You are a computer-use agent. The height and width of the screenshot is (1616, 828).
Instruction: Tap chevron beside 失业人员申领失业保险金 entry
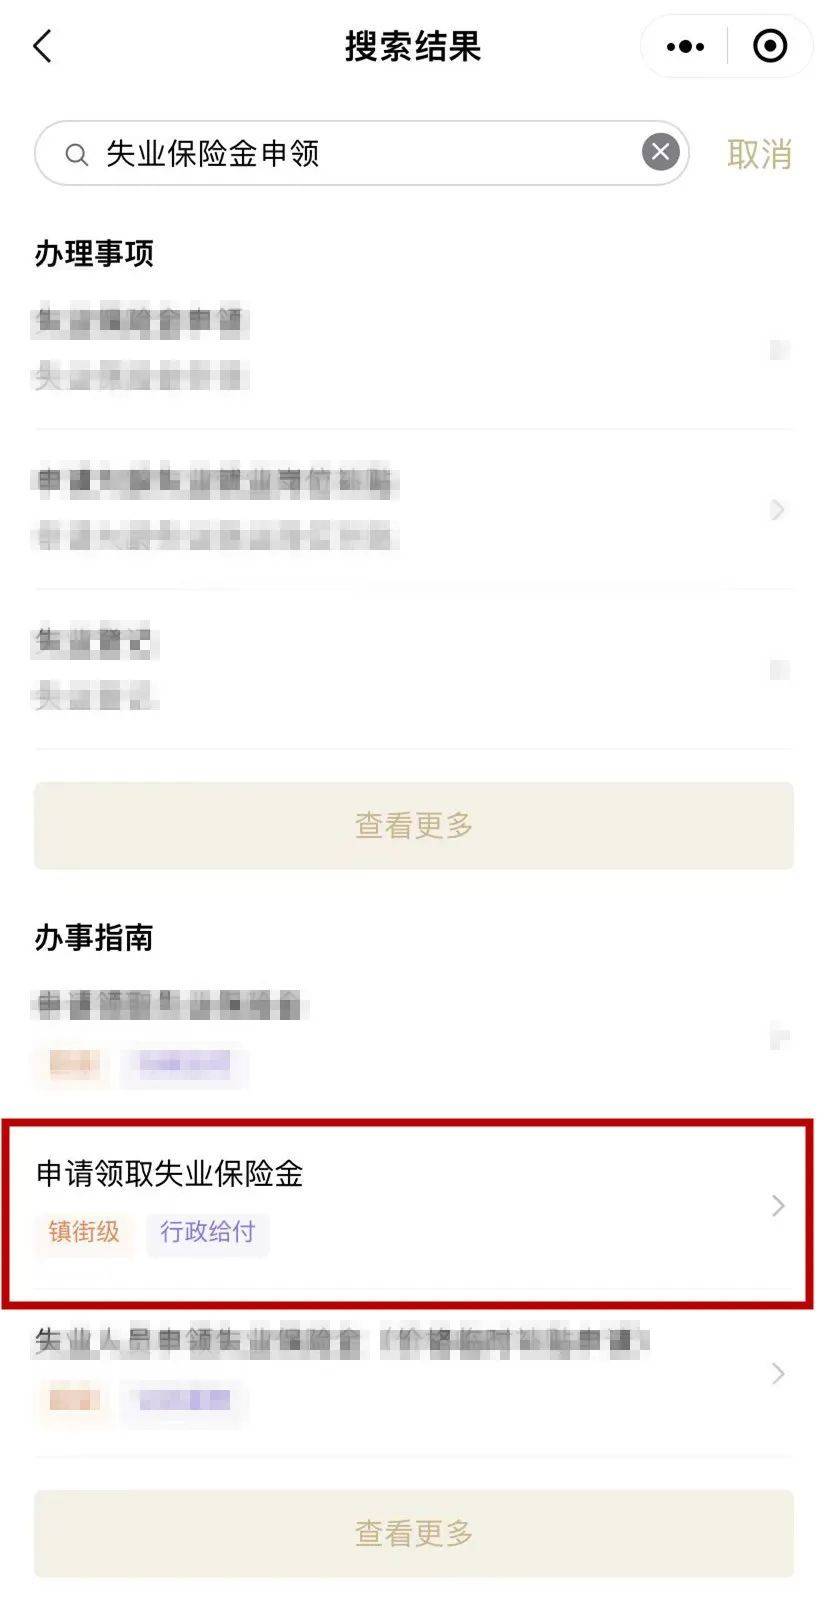coord(778,1373)
